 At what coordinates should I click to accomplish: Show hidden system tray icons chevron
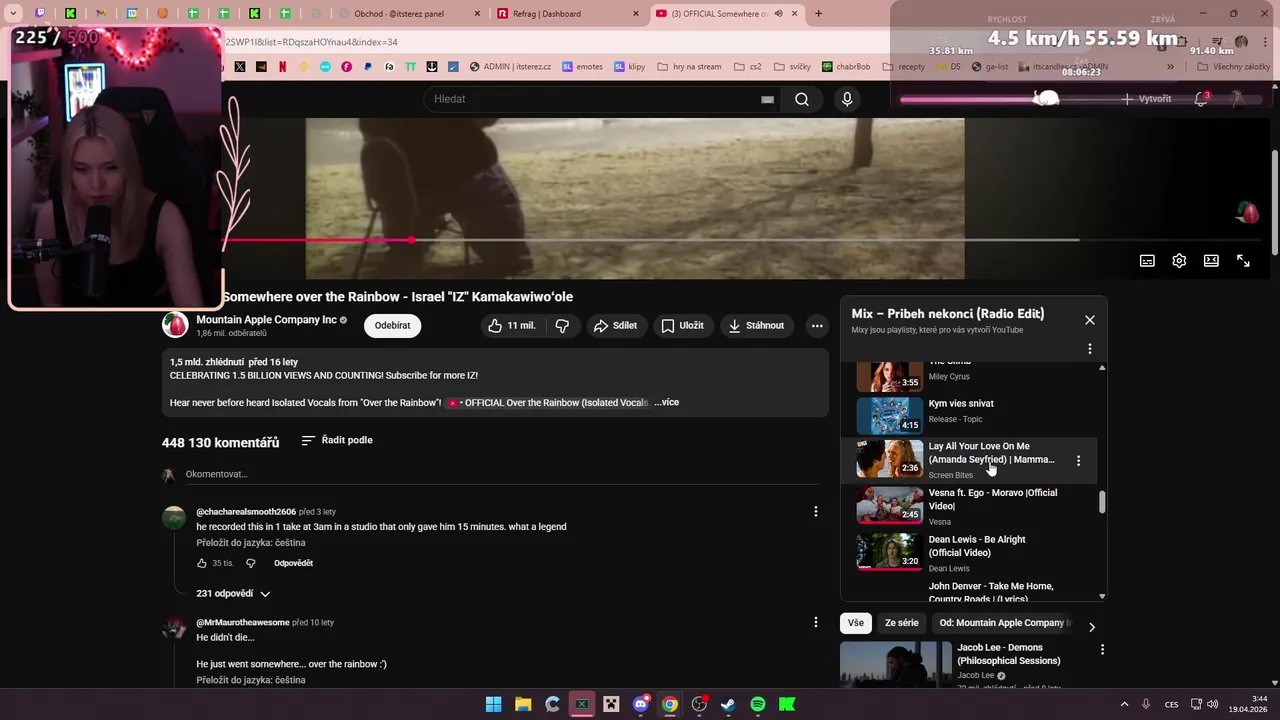pos(1124,704)
